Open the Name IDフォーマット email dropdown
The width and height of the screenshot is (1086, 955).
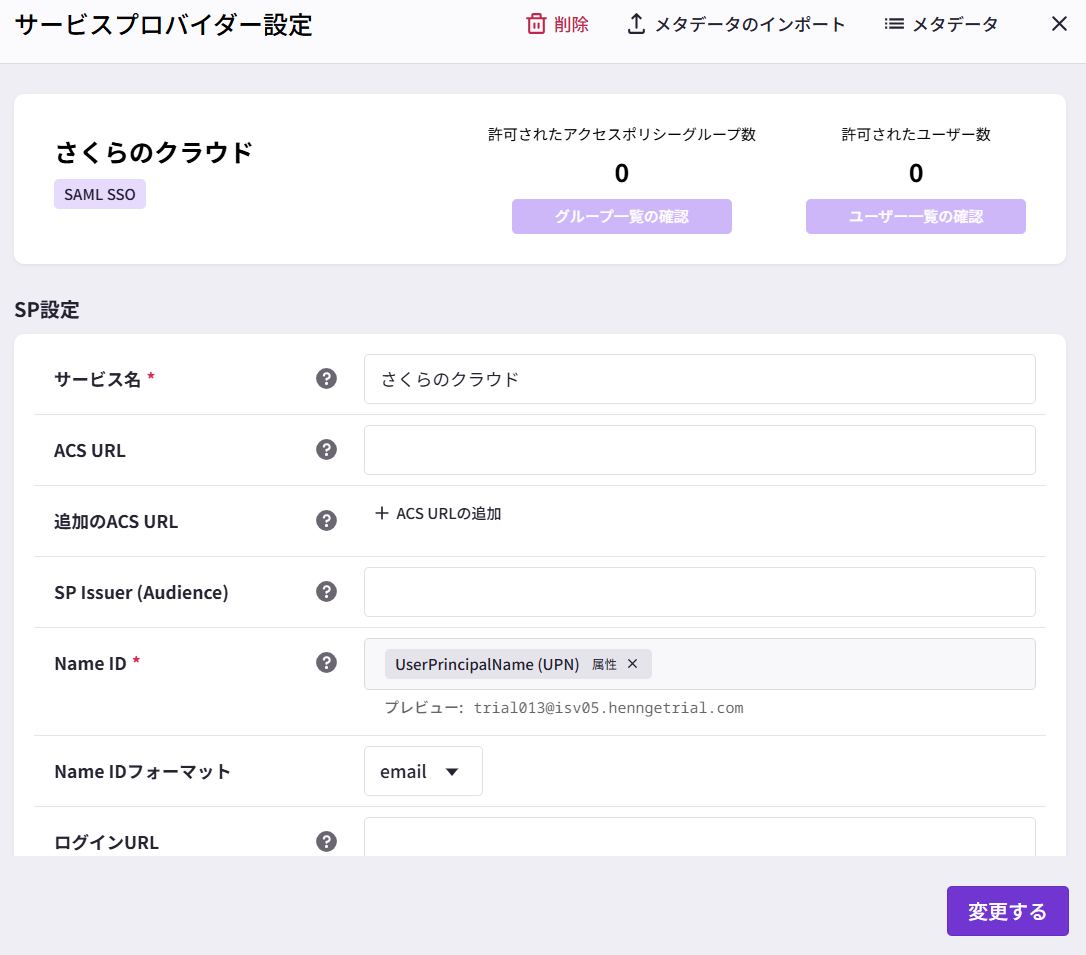point(423,771)
